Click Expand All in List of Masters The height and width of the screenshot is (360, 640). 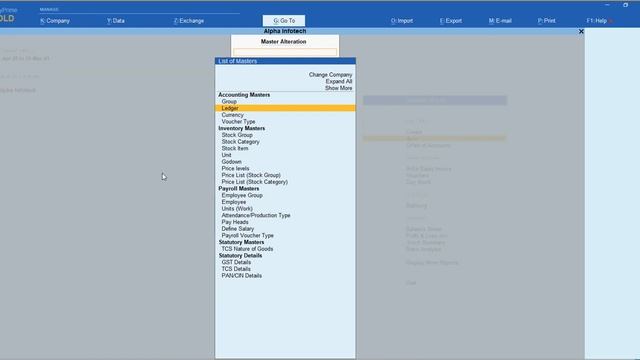click(339, 82)
